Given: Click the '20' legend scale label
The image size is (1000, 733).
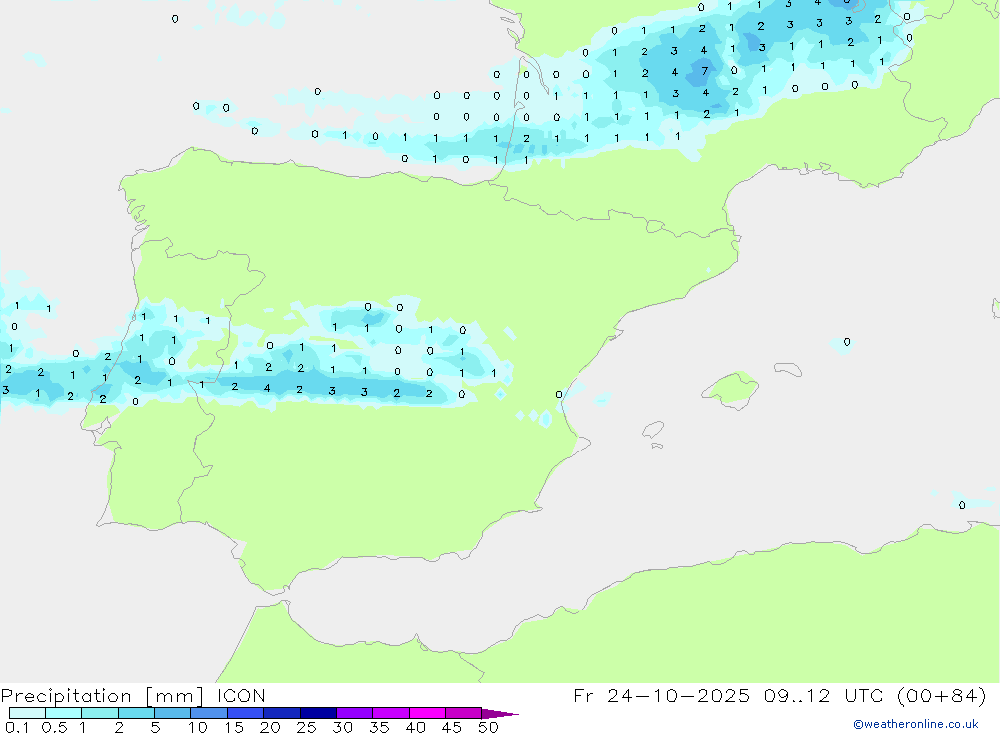Looking at the screenshot, I should pos(270,727).
